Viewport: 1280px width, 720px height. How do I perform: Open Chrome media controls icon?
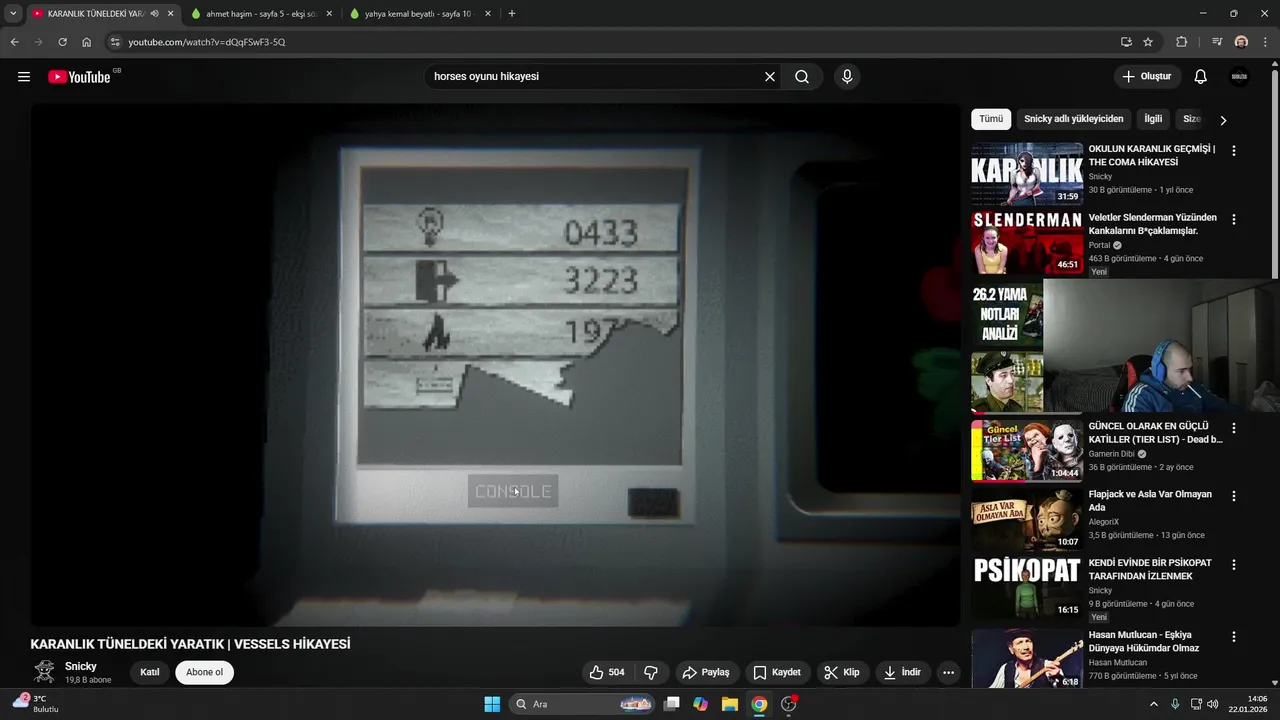tap(1217, 42)
